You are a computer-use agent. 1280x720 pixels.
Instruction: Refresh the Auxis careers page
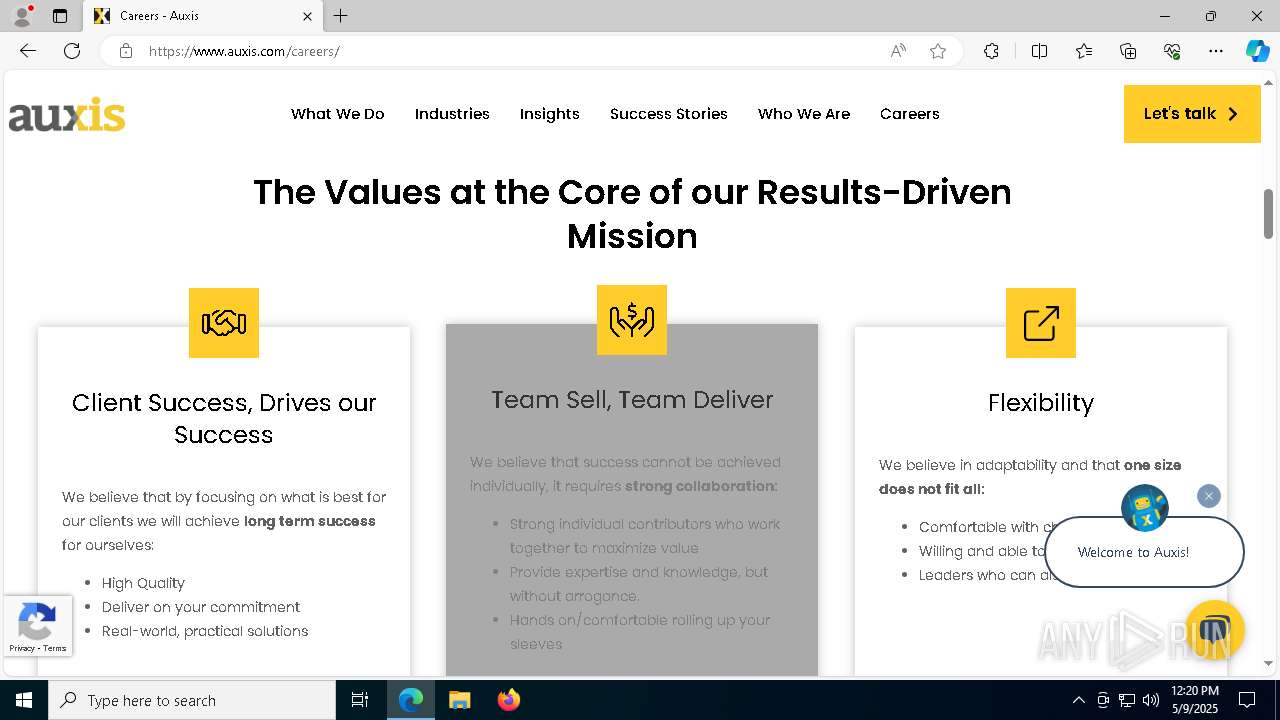coord(72,51)
